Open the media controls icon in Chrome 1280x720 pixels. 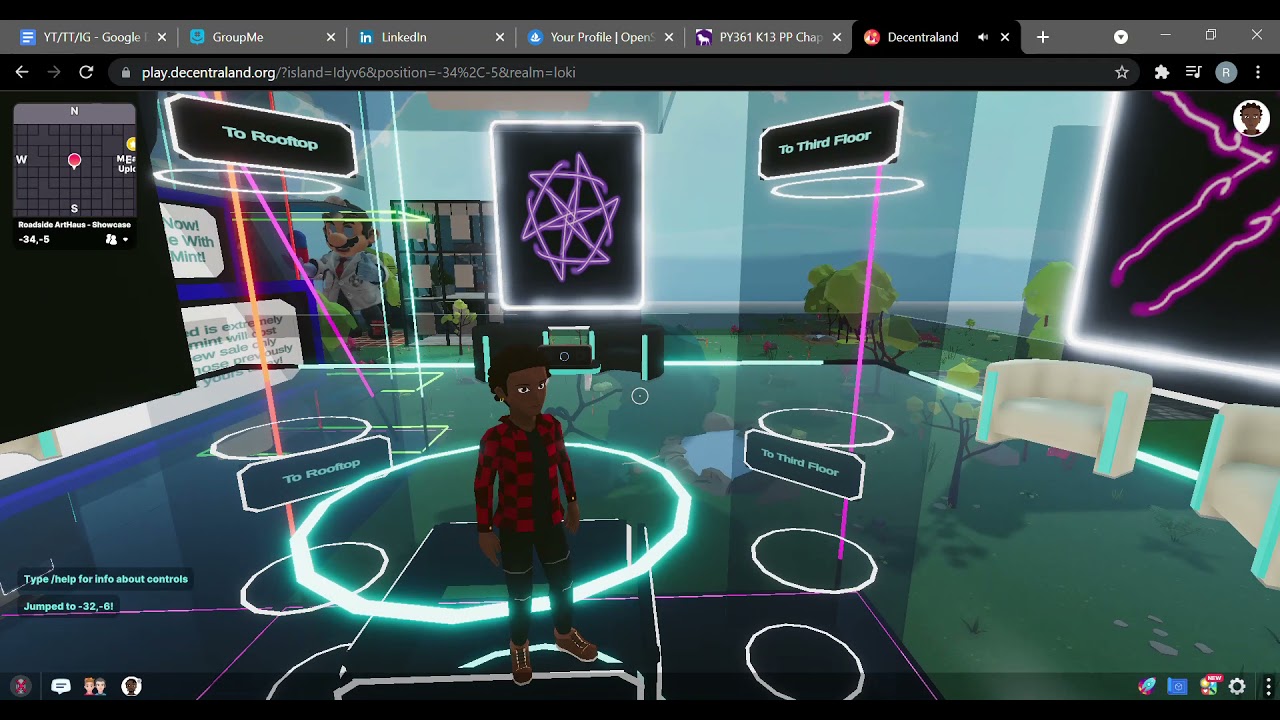point(1193,72)
